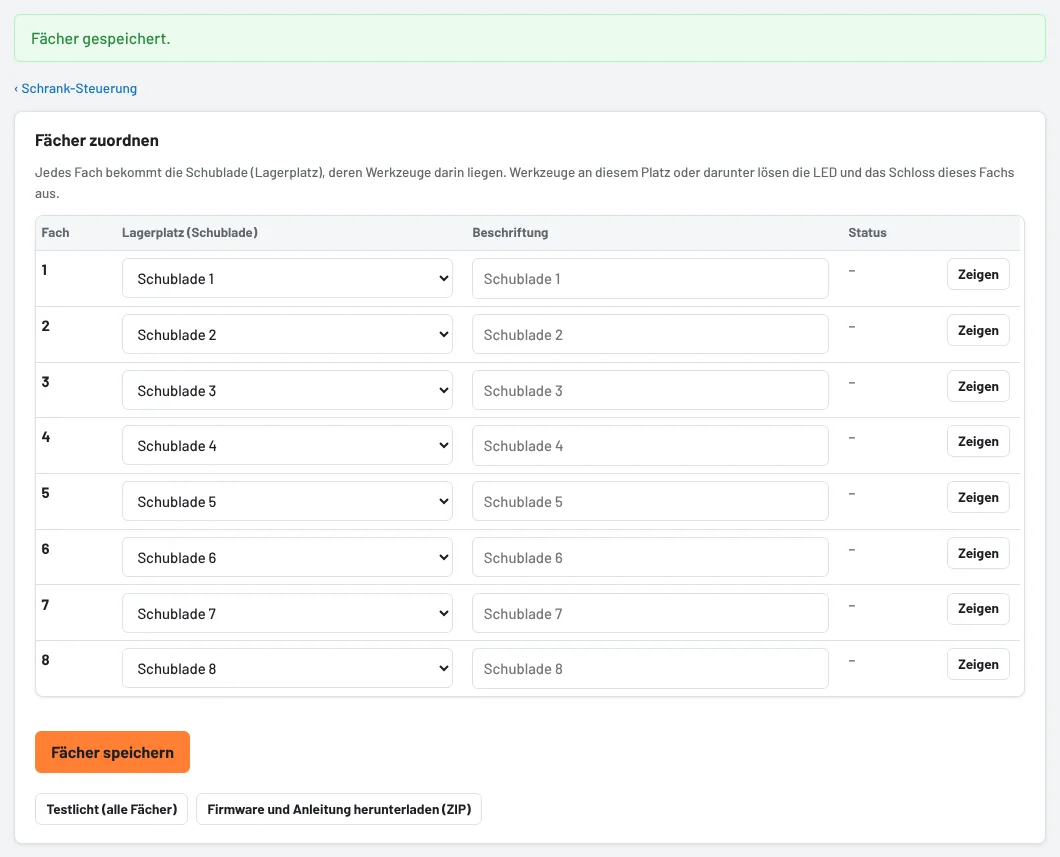Open the Lagerplatz dropdown for Fach 1

pos(287,278)
